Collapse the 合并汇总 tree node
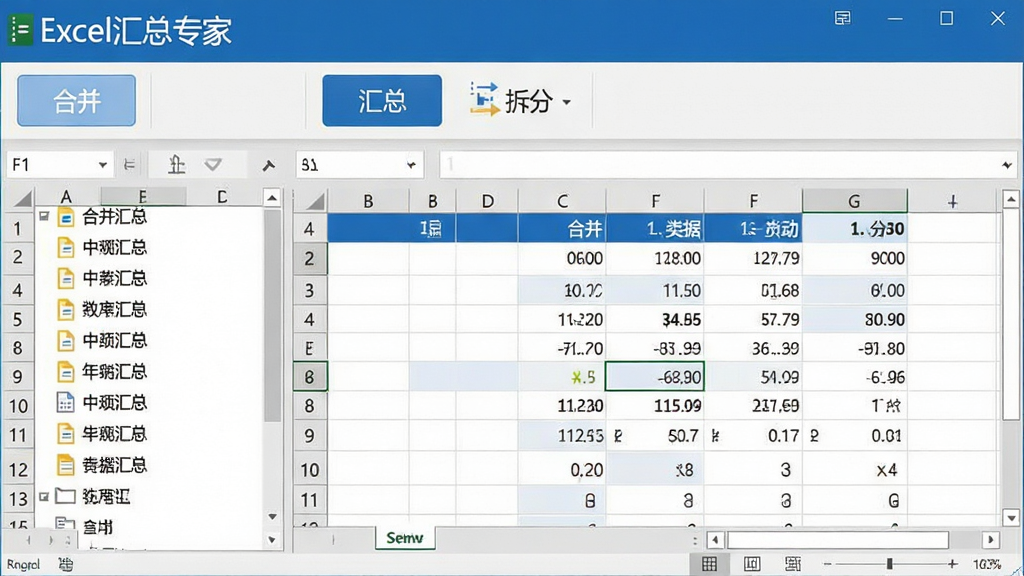The image size is (1024, 576). pyautogui.click(x=44, y=216)
